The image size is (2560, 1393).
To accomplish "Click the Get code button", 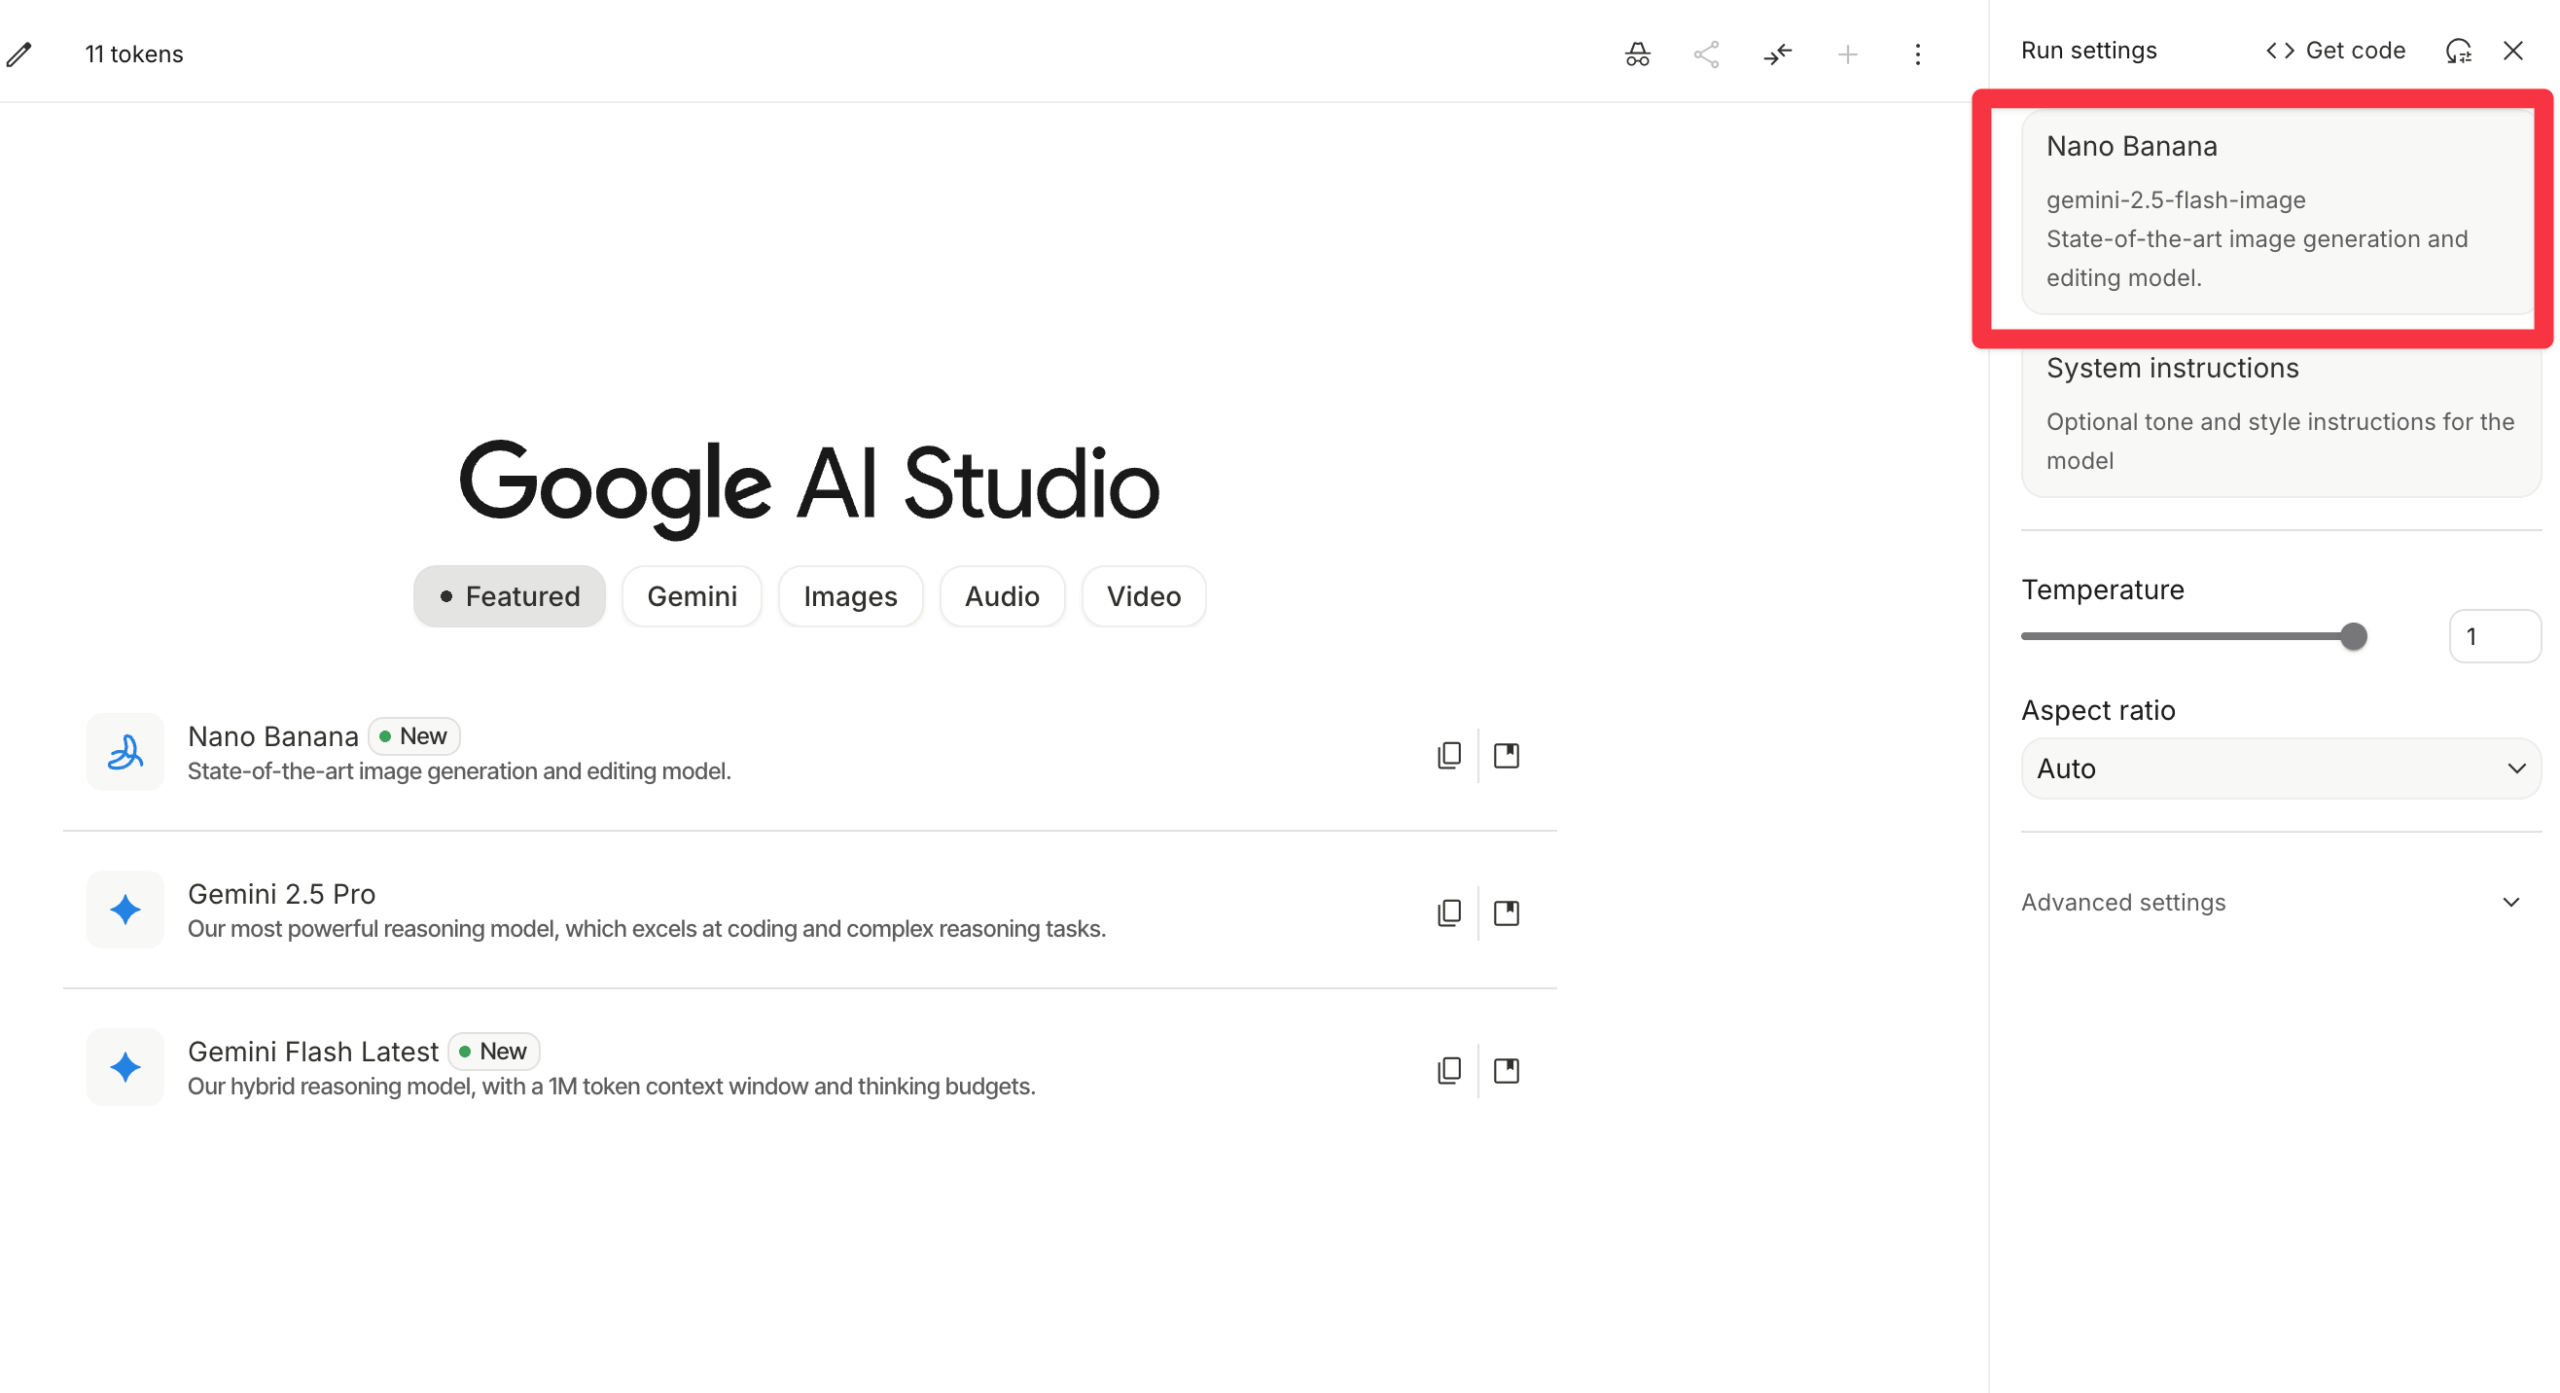I will [2335, 50].
